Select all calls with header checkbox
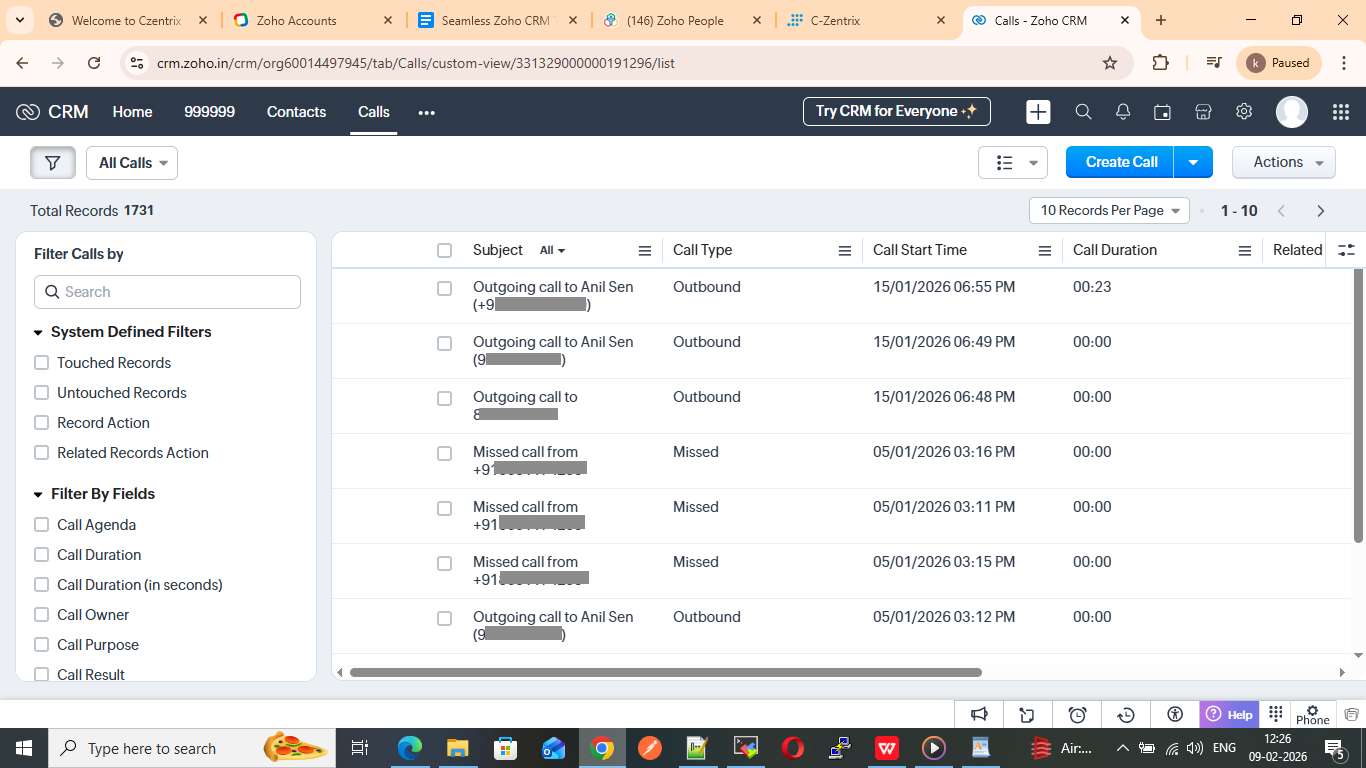Viewport: 1366px width, 768px height. coord(444,251)
